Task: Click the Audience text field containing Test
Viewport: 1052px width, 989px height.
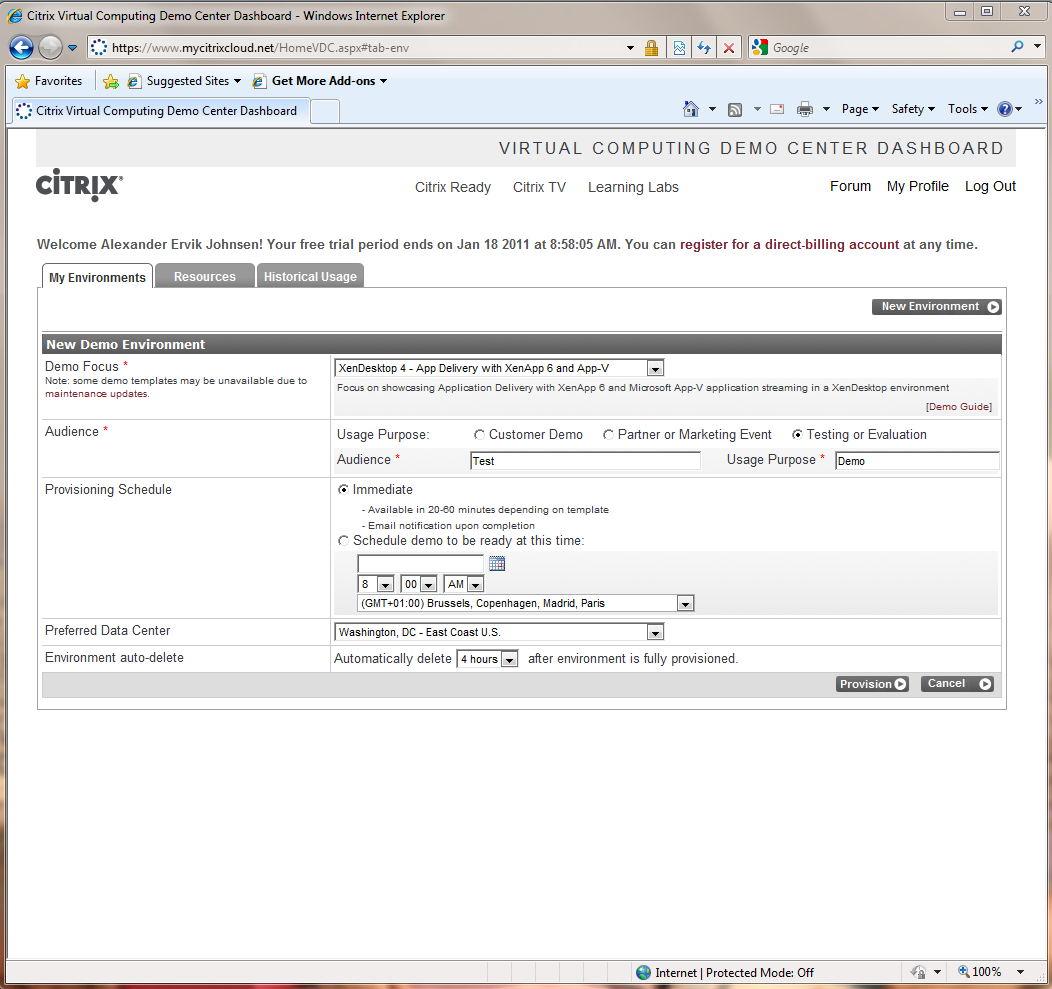Action: pyautogui.click(x=585, y=461)
